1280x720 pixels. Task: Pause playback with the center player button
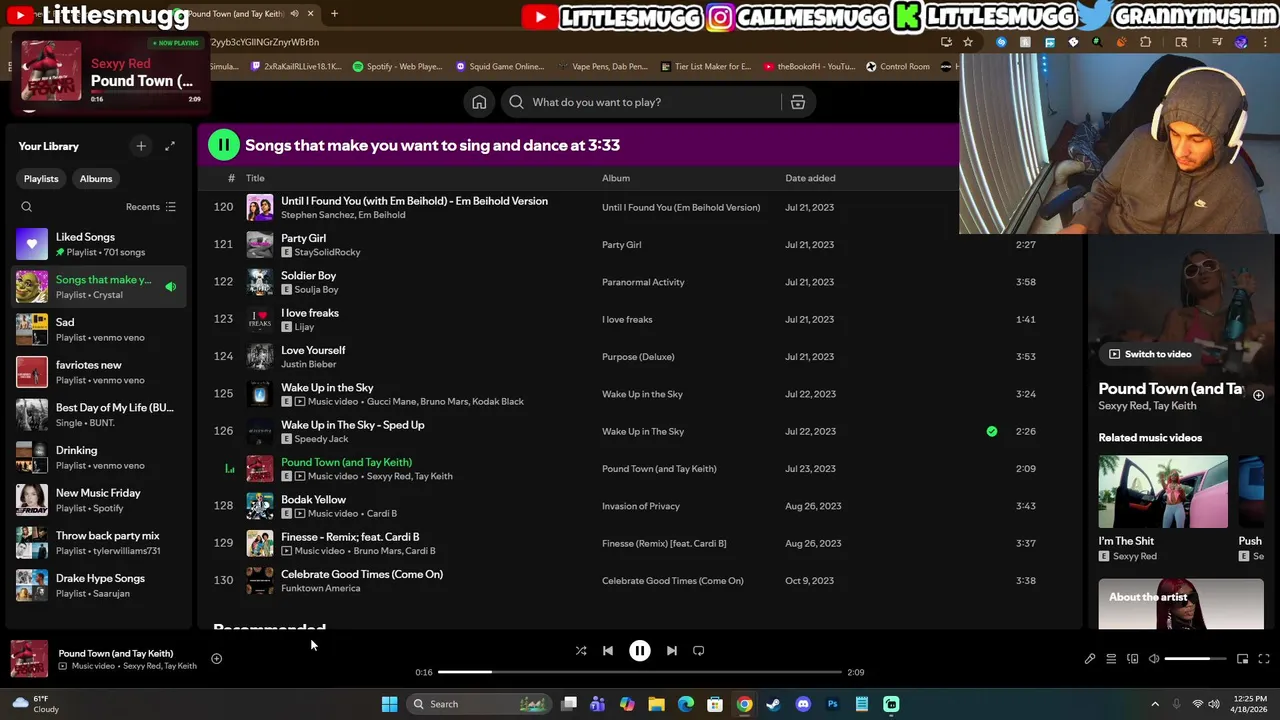click(x=640, y=651)
